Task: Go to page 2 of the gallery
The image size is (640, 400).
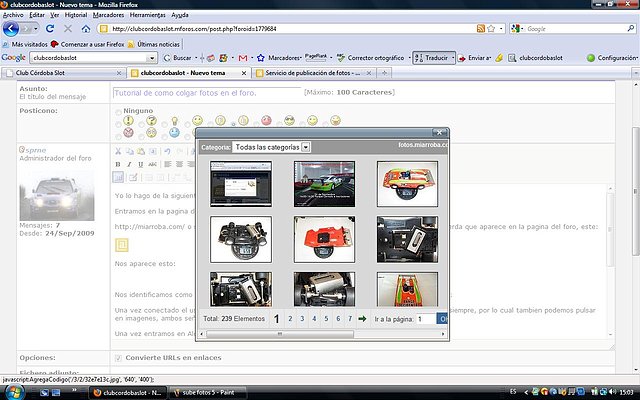Action: click(x=290, y=319)
